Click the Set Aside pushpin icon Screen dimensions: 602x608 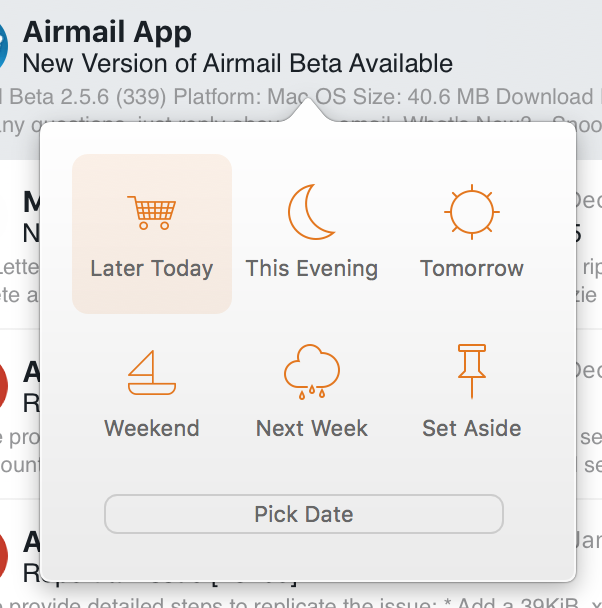pyautogui.click(x=472, y=371)
